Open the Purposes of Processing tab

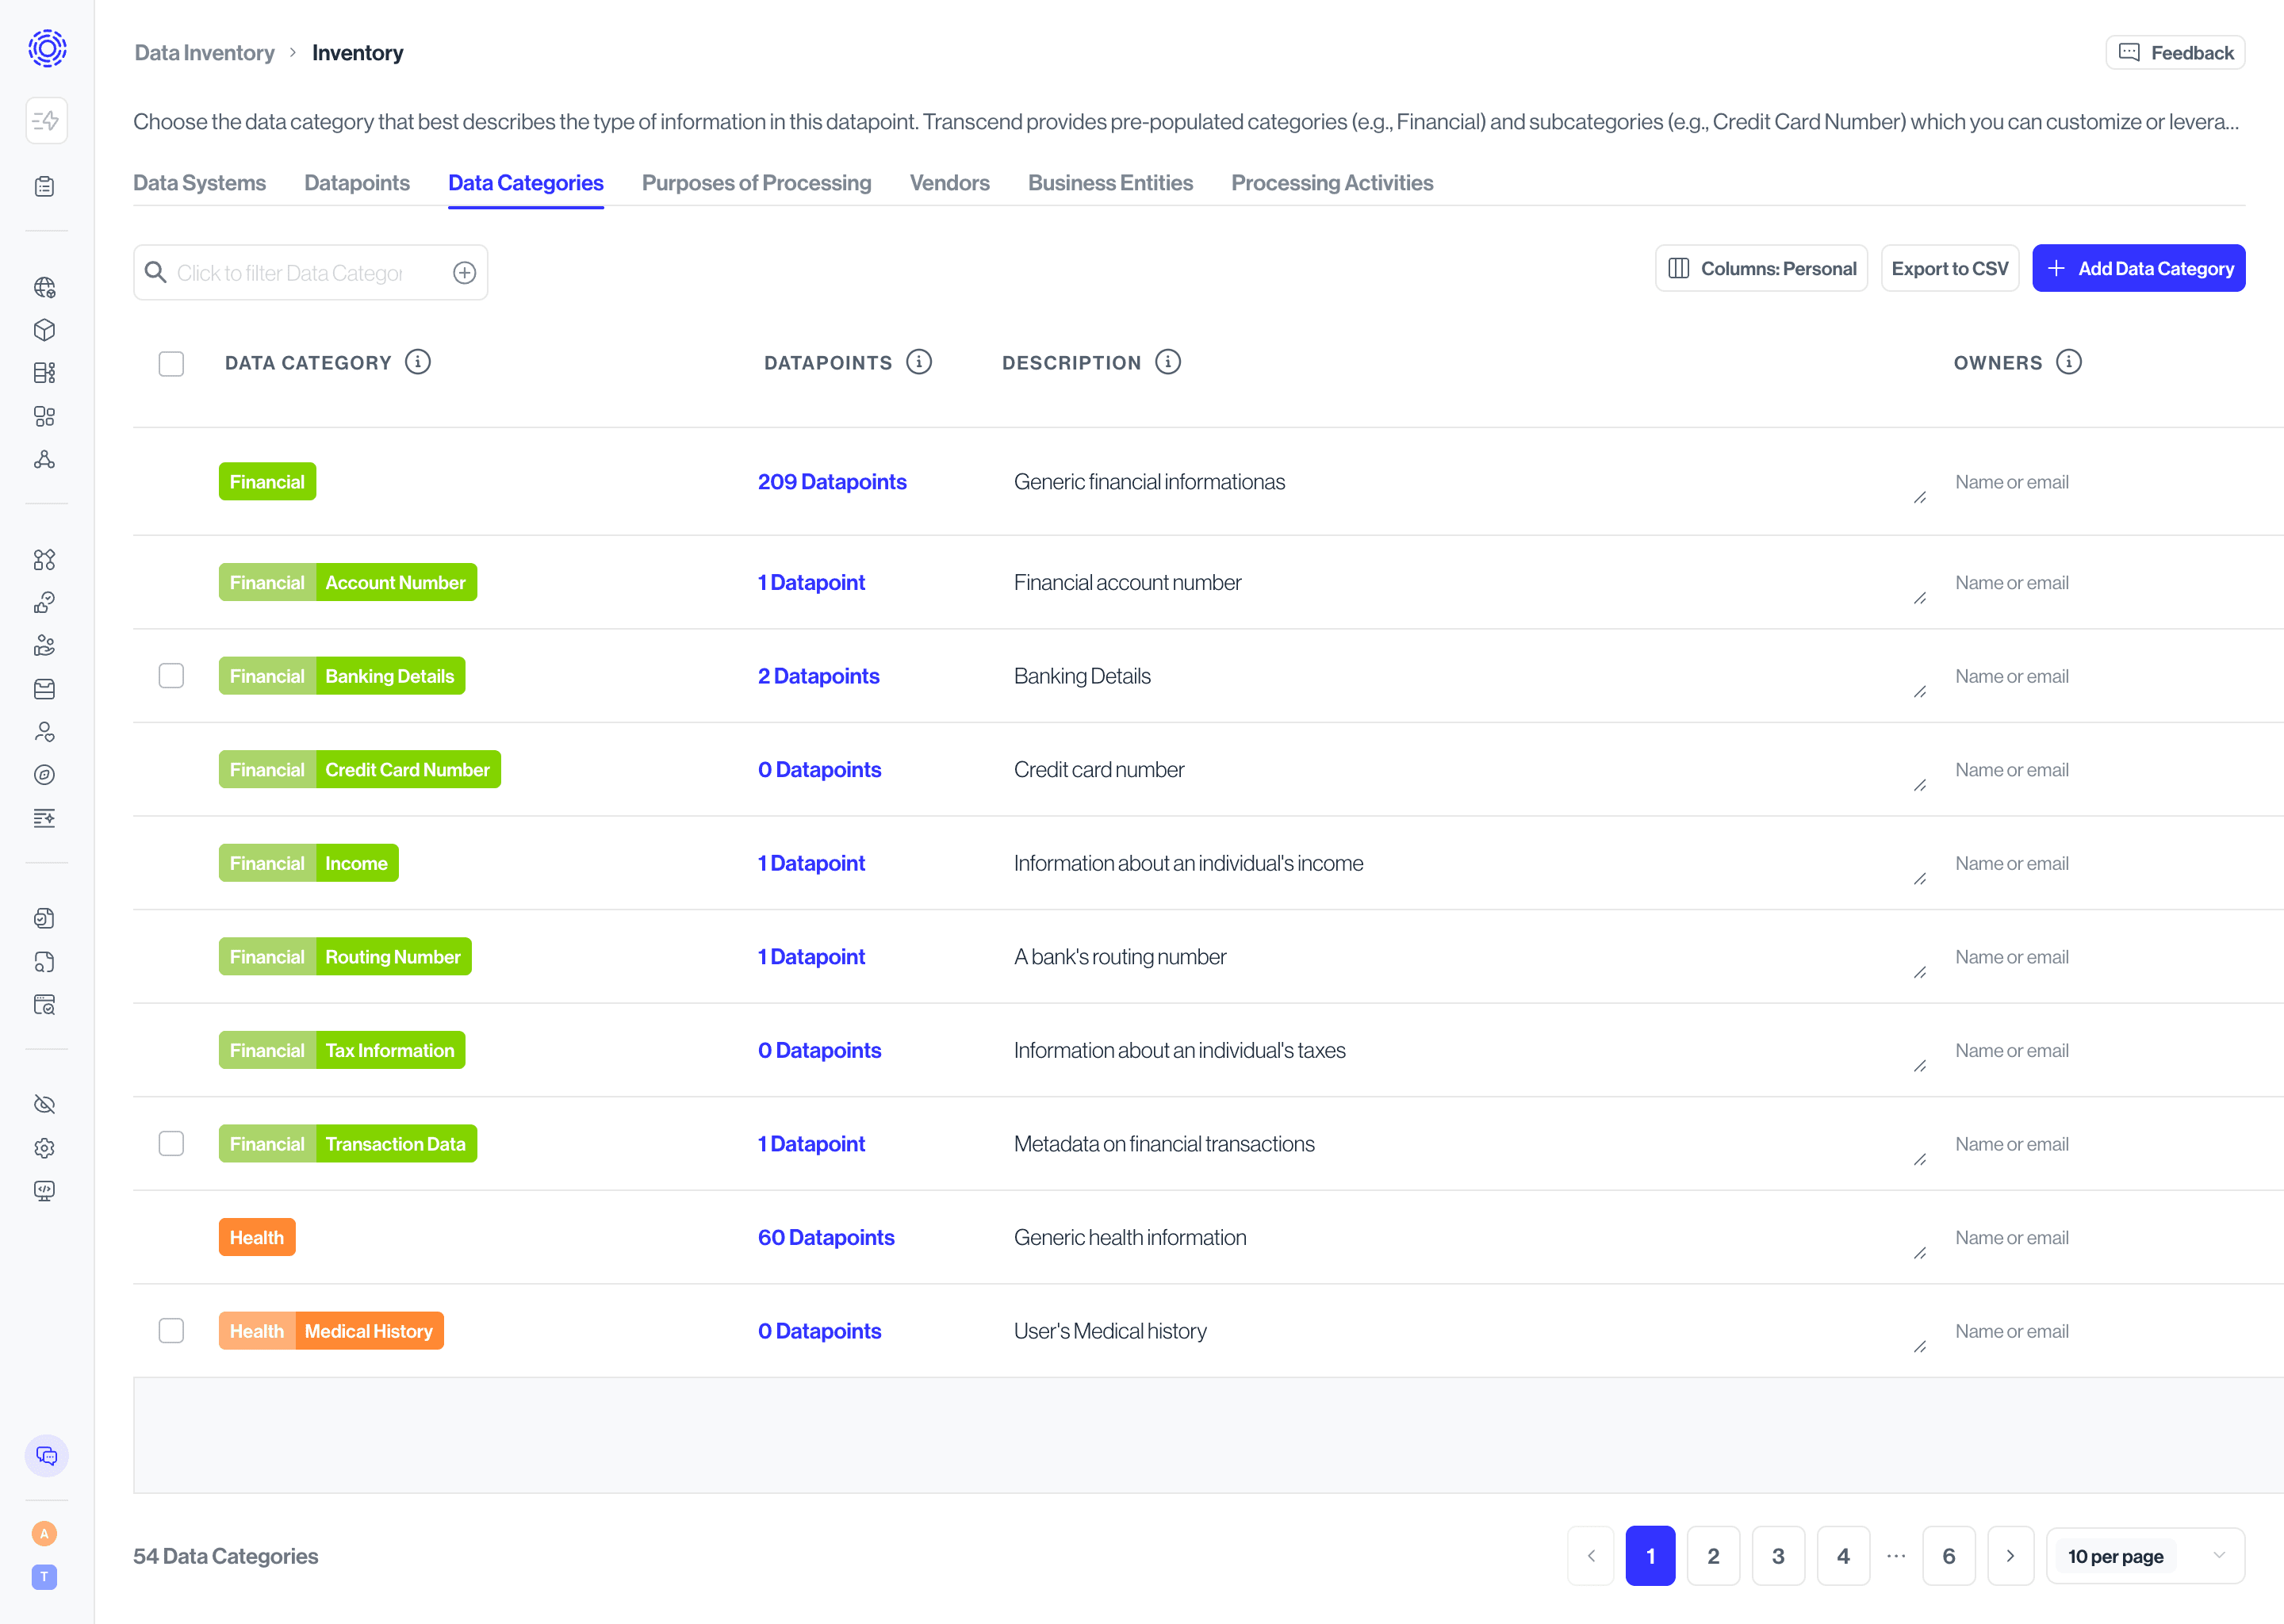[x=756, y=183]
